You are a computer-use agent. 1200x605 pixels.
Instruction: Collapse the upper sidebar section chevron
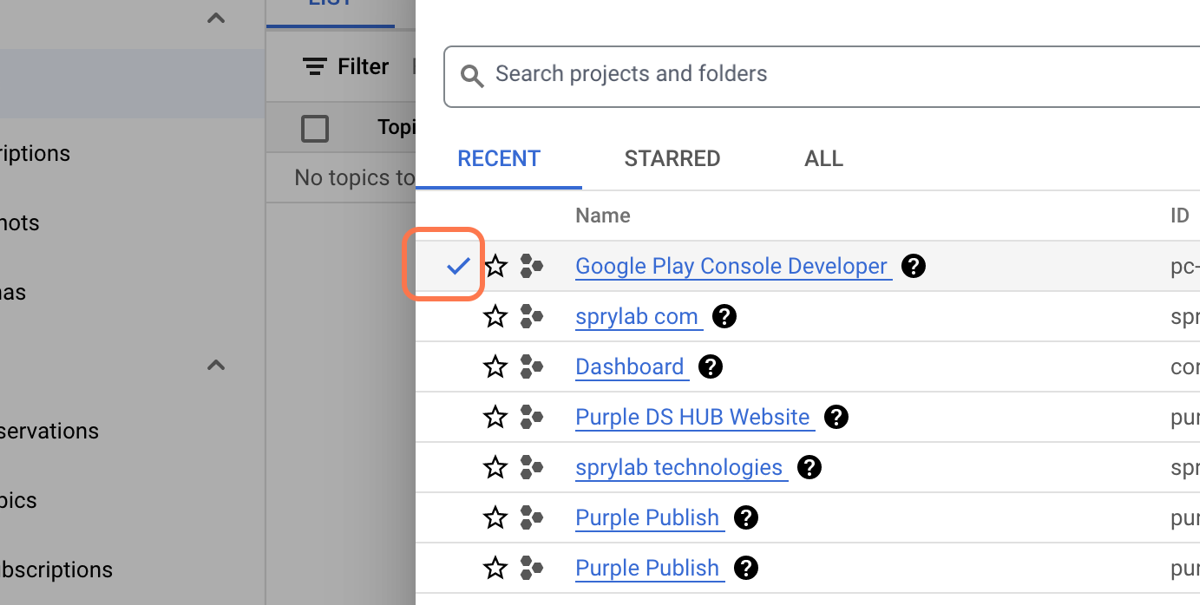pyautogui.click(x=216, y=18)
